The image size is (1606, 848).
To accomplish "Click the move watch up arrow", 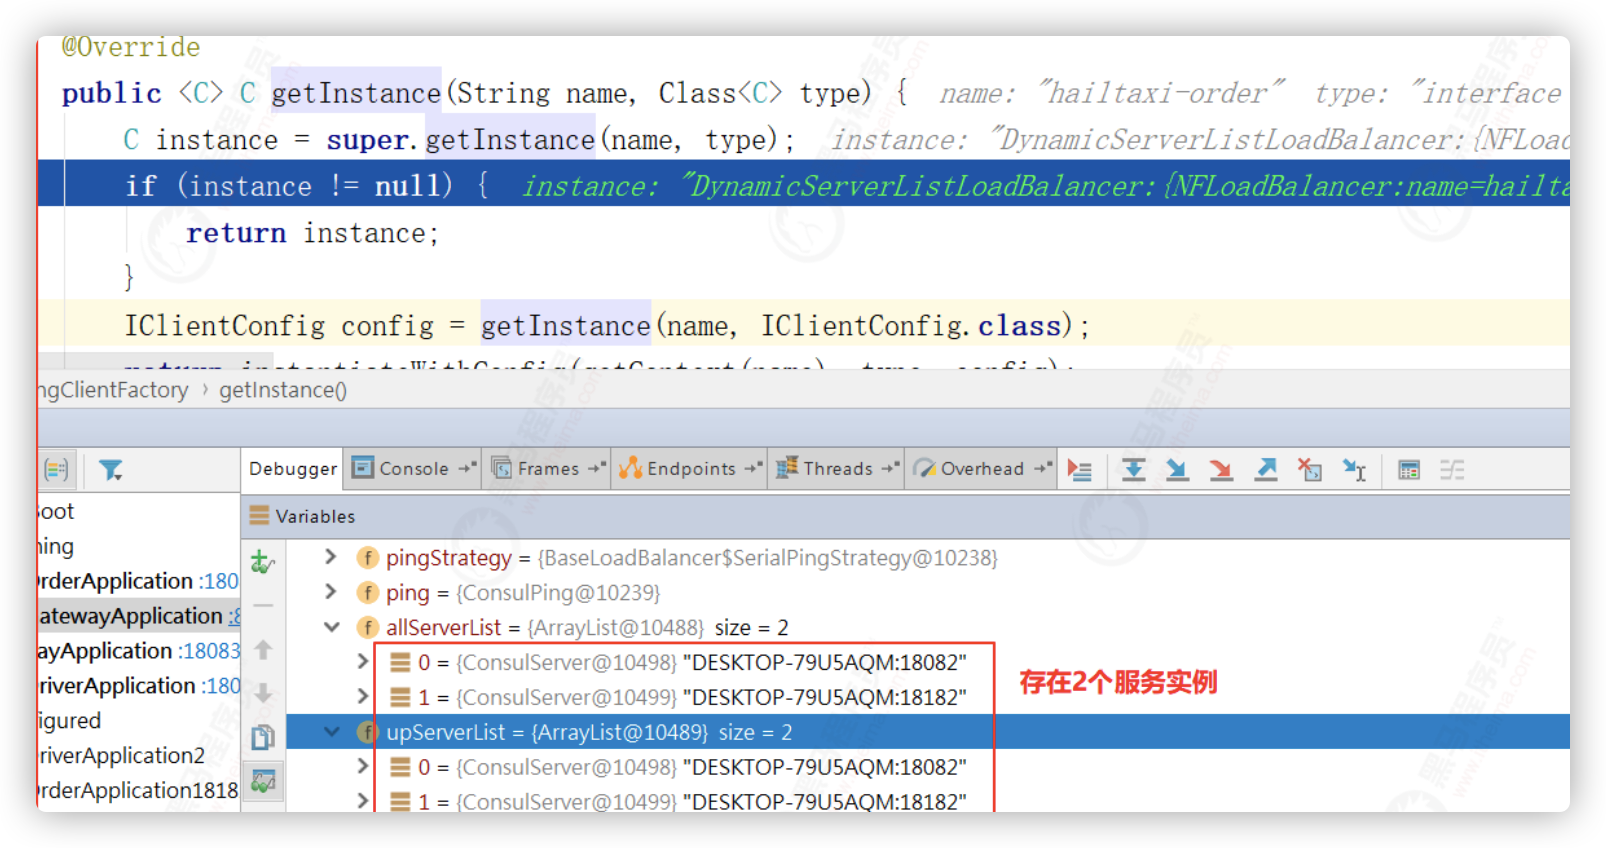I will [263, 650].
